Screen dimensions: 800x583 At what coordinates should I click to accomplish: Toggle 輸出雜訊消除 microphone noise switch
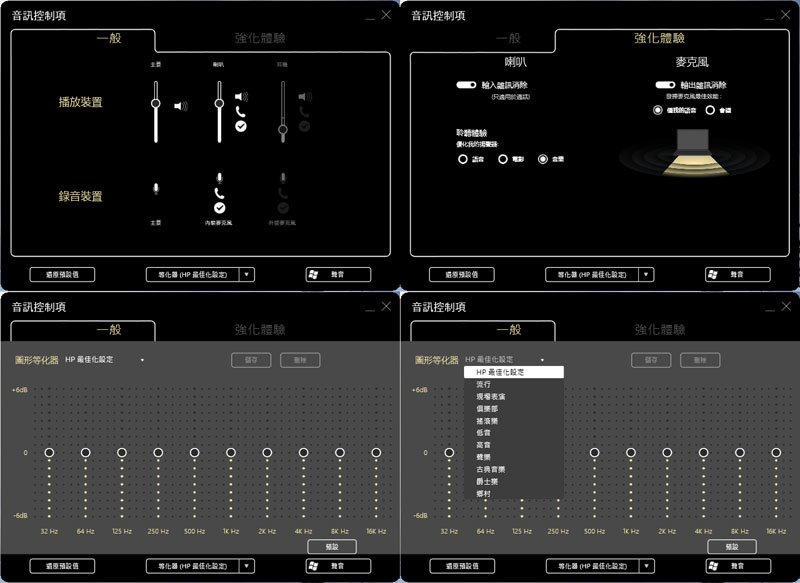pyautogui.click(x=665, y=85)
